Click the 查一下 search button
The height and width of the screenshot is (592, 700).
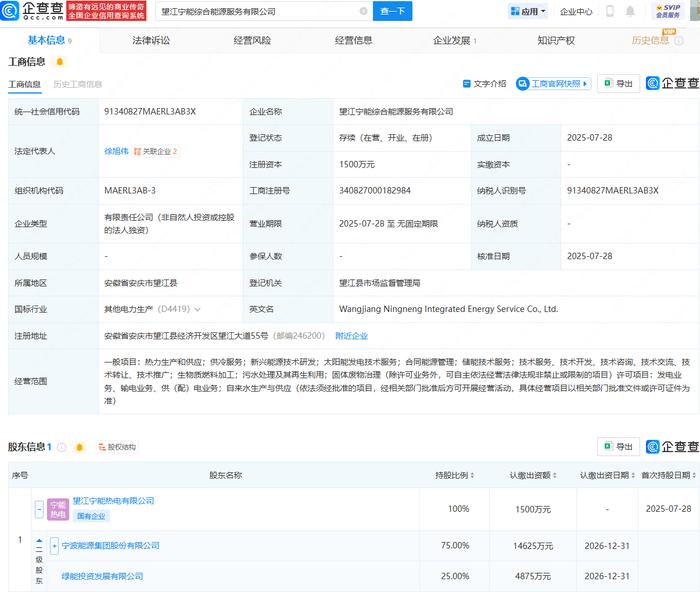(392, 11)
